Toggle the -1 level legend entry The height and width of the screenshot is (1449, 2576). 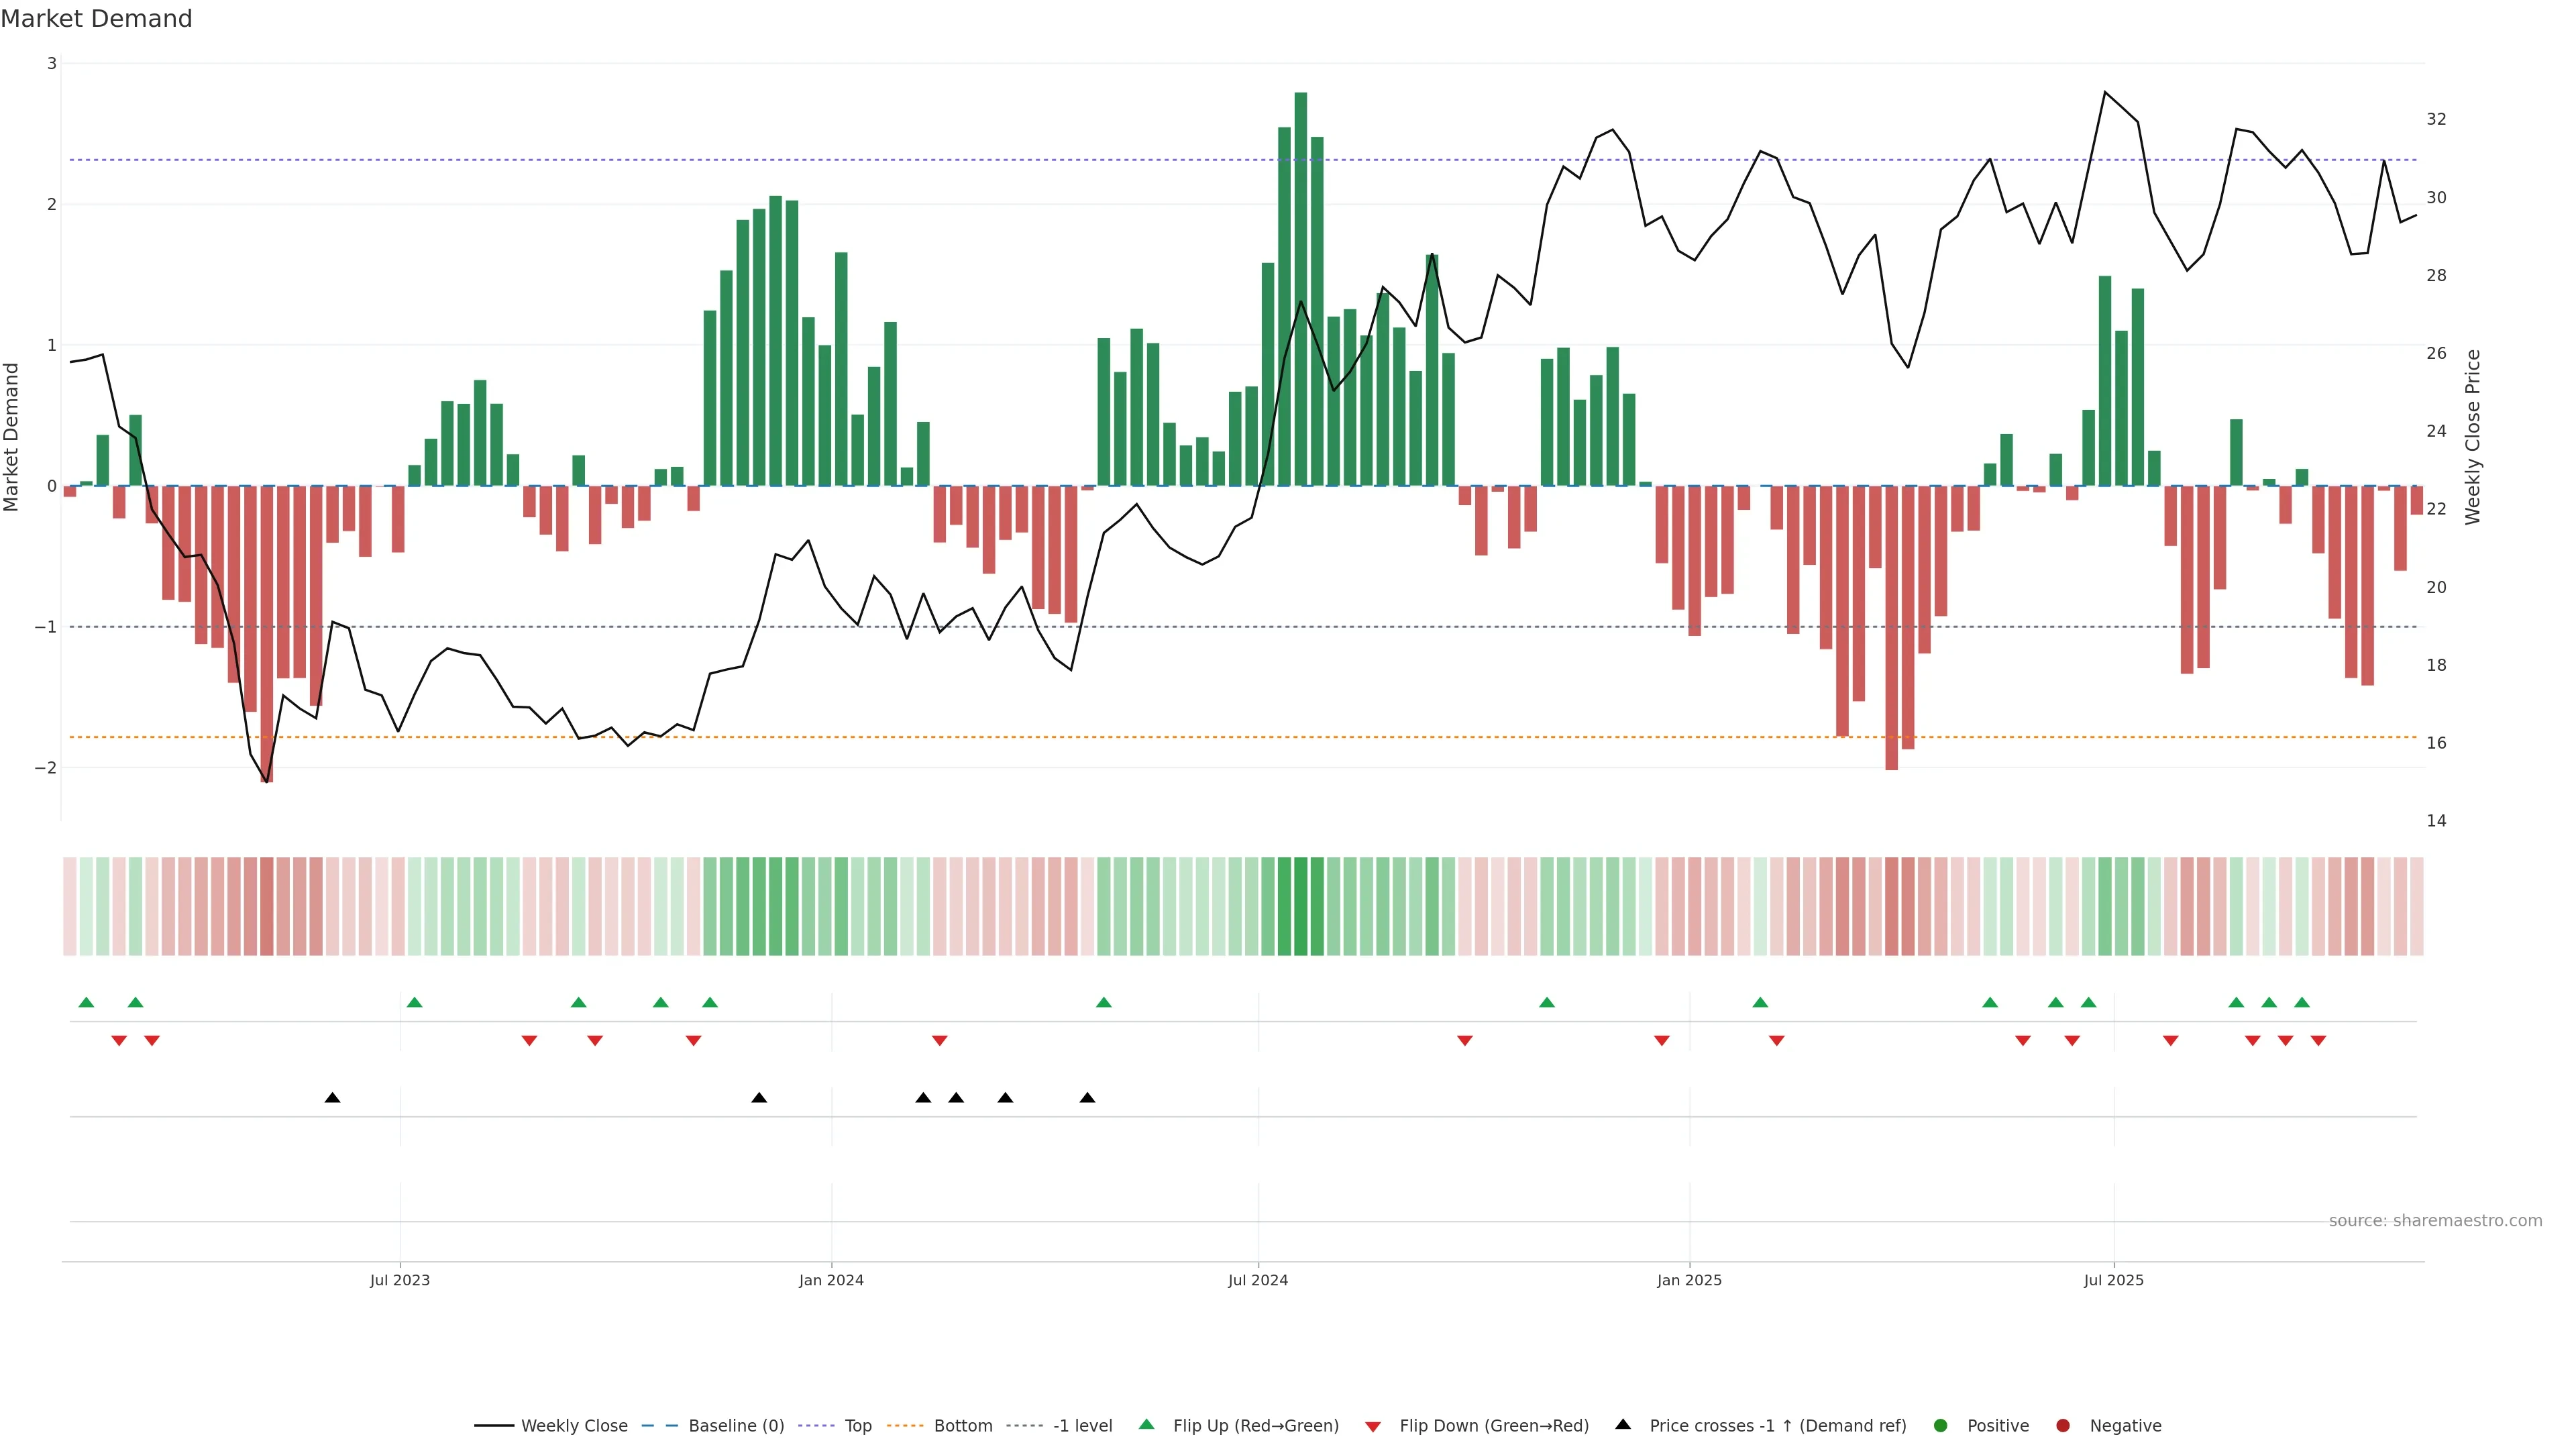tap(1082, 1426)
